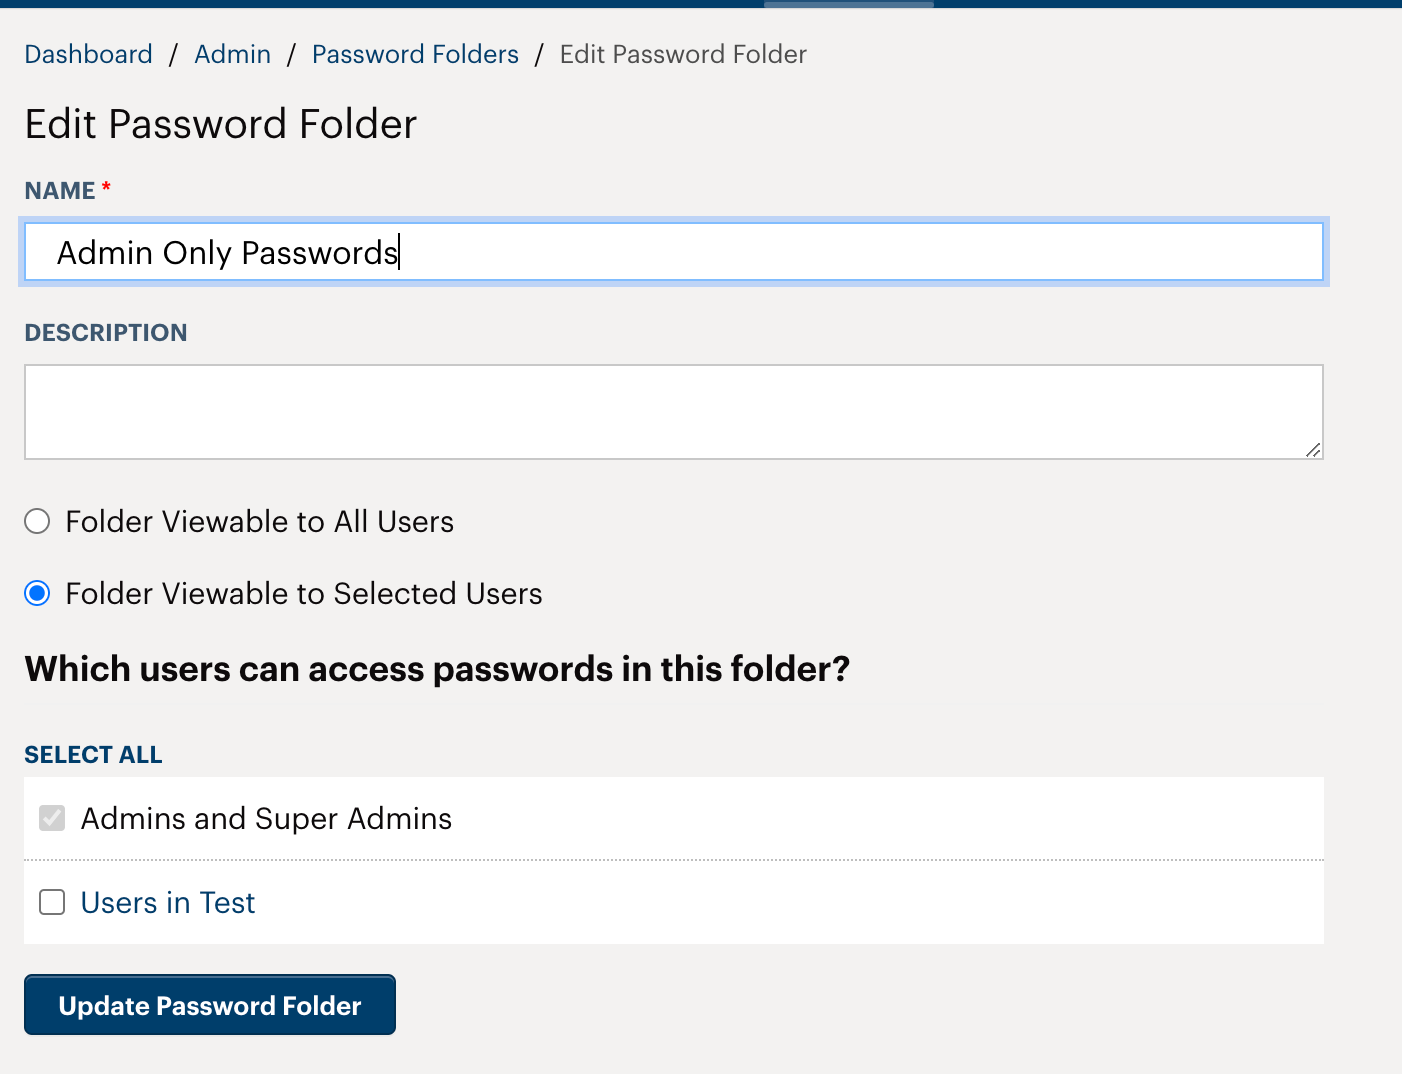Click the 'Admins and Super Admins' checkbox

point(51,818)
